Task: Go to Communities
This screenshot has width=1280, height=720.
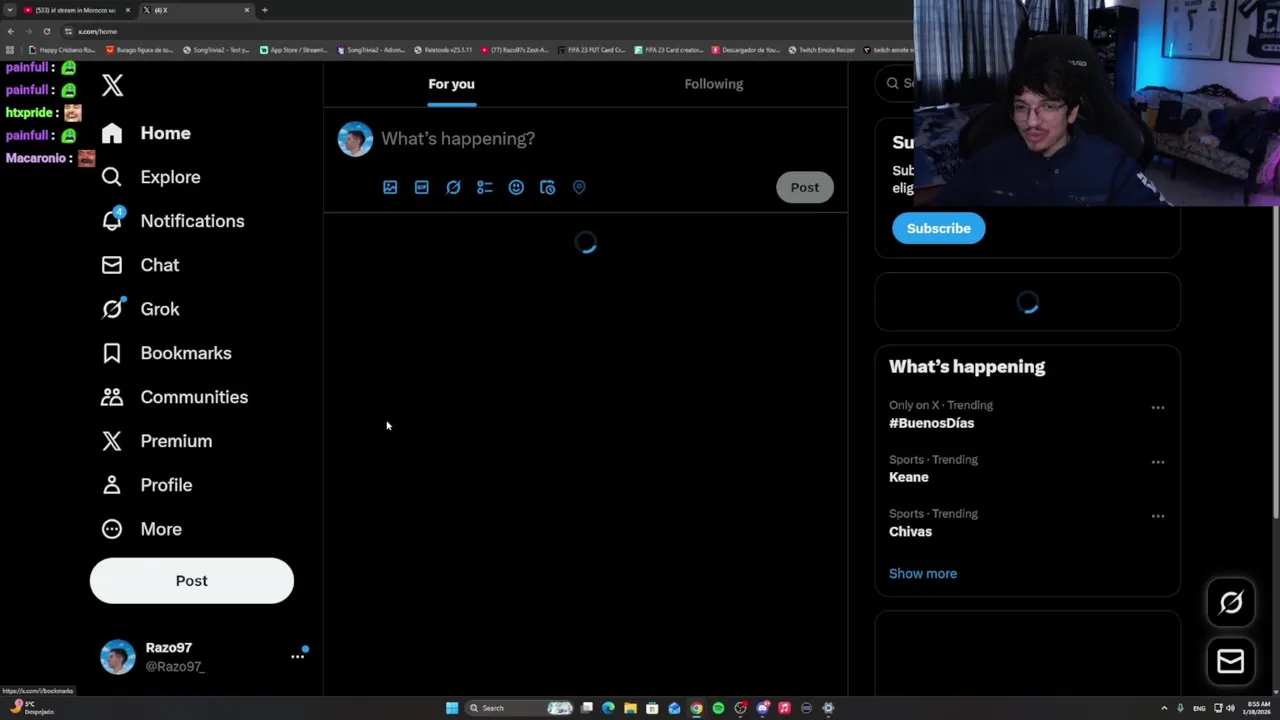Action: (x=174, y=397)
